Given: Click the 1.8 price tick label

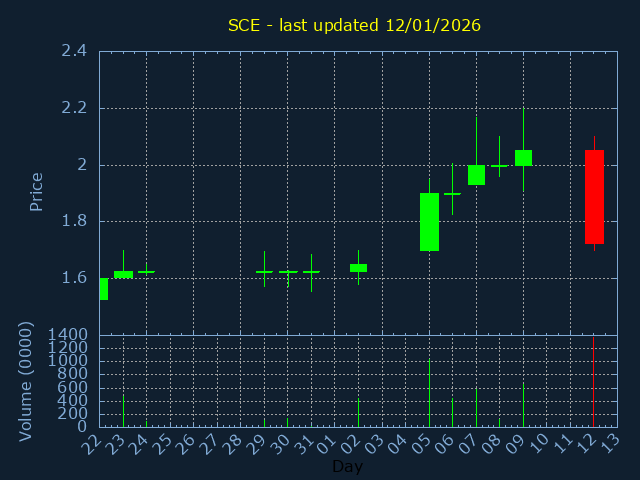Looking at the screenshot, I should (73, 221).
